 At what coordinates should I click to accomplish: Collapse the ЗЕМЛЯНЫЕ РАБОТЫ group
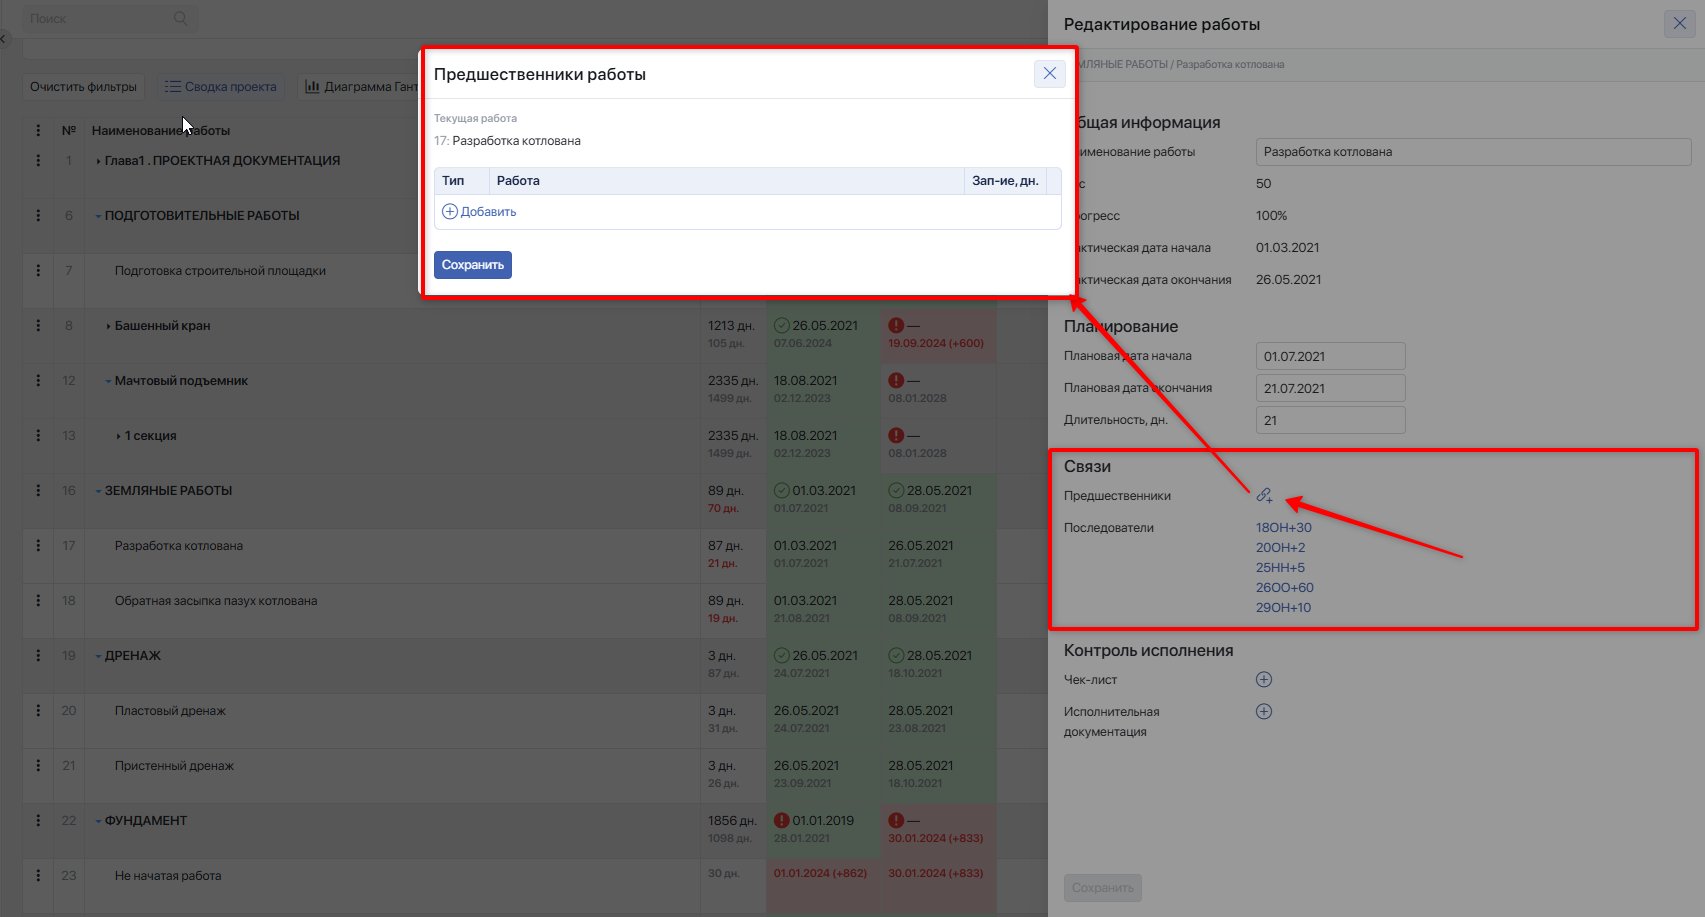(x=98, y=491)
